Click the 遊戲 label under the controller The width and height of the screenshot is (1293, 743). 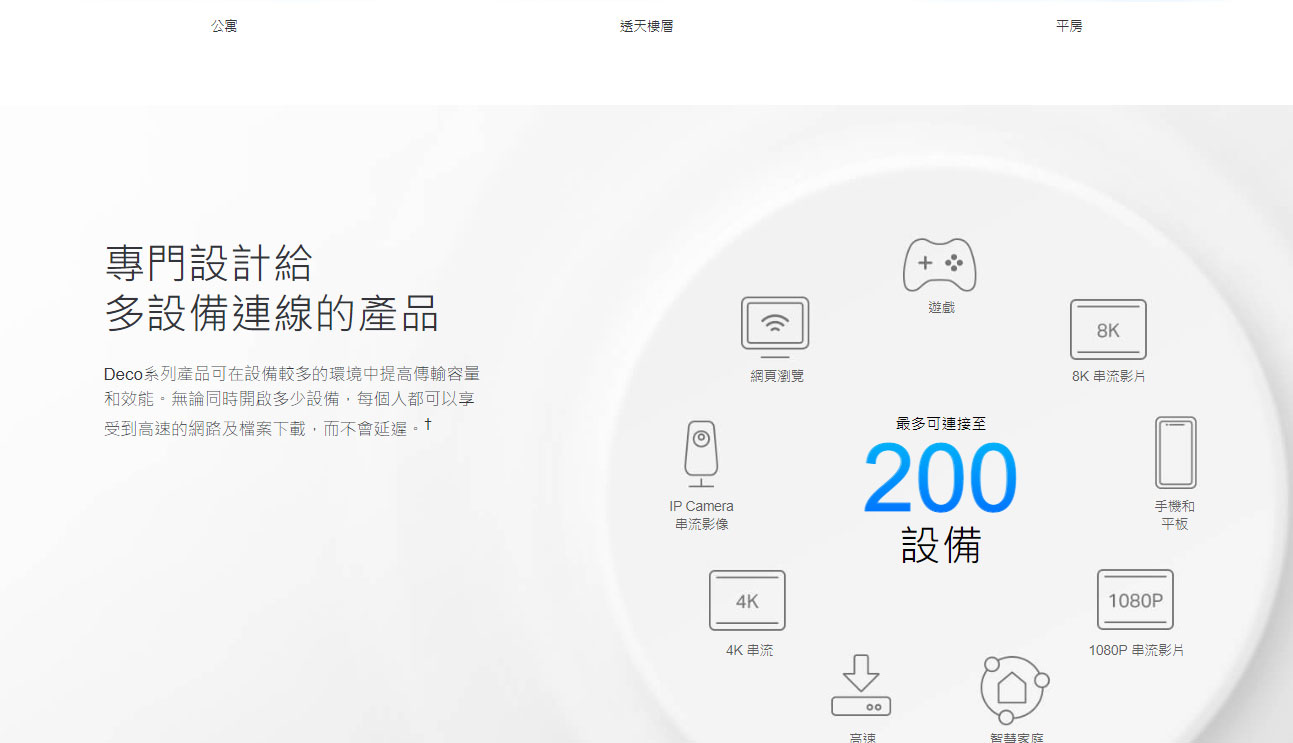[941, 308]
